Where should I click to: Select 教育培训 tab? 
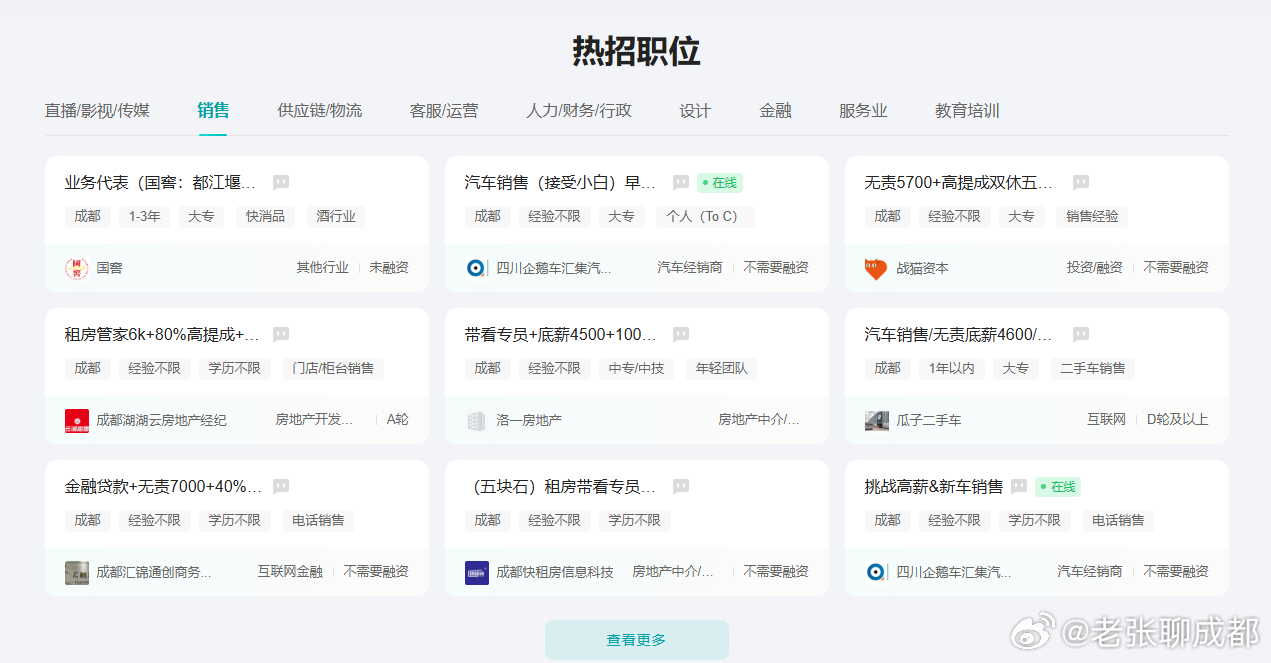(x=967, y=110)
